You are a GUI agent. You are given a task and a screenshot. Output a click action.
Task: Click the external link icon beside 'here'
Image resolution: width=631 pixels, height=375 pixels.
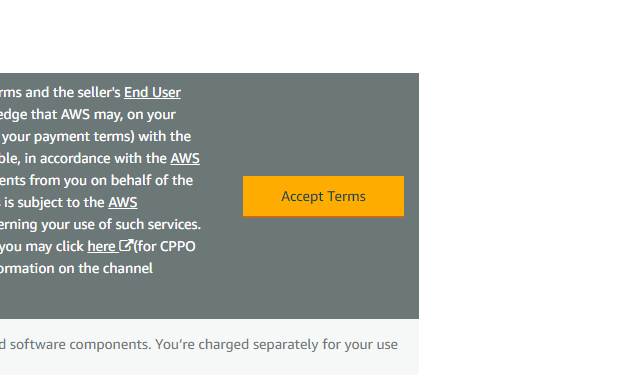coord(126,245)
